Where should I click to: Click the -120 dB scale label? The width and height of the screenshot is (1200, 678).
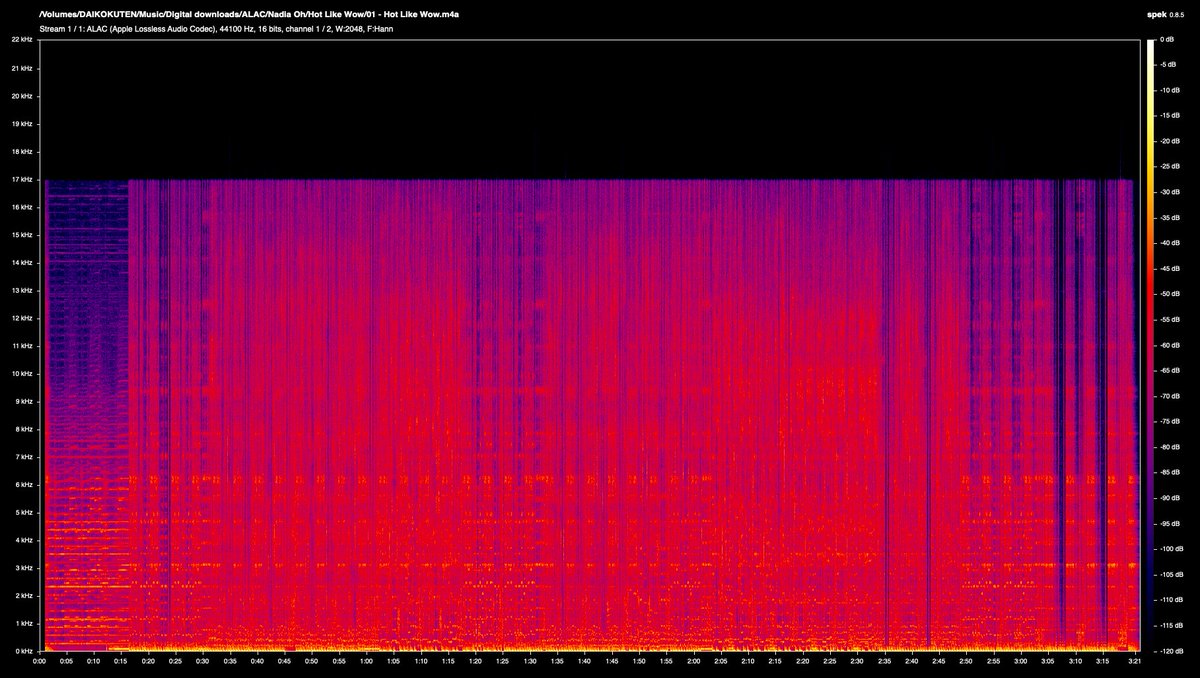pos(1173,651)
